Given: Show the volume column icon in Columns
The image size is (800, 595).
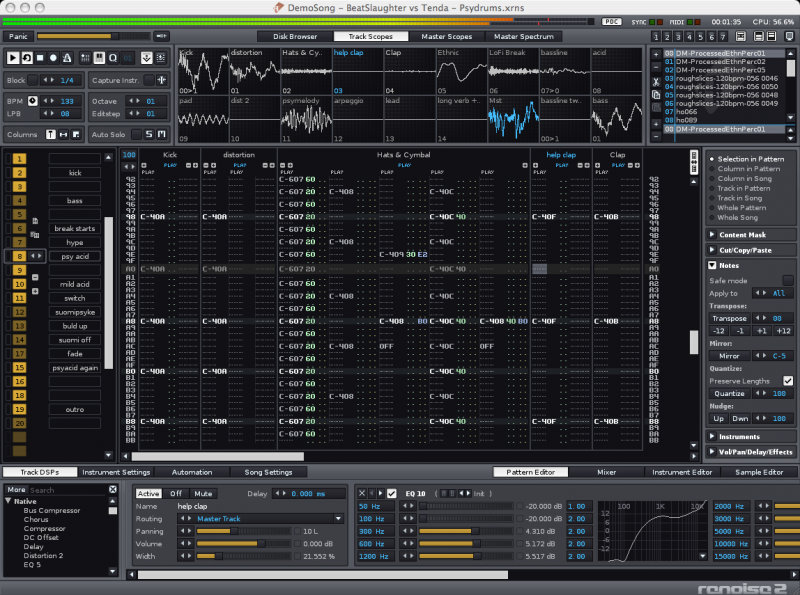Looking at the screenshot, I should 51,134.
